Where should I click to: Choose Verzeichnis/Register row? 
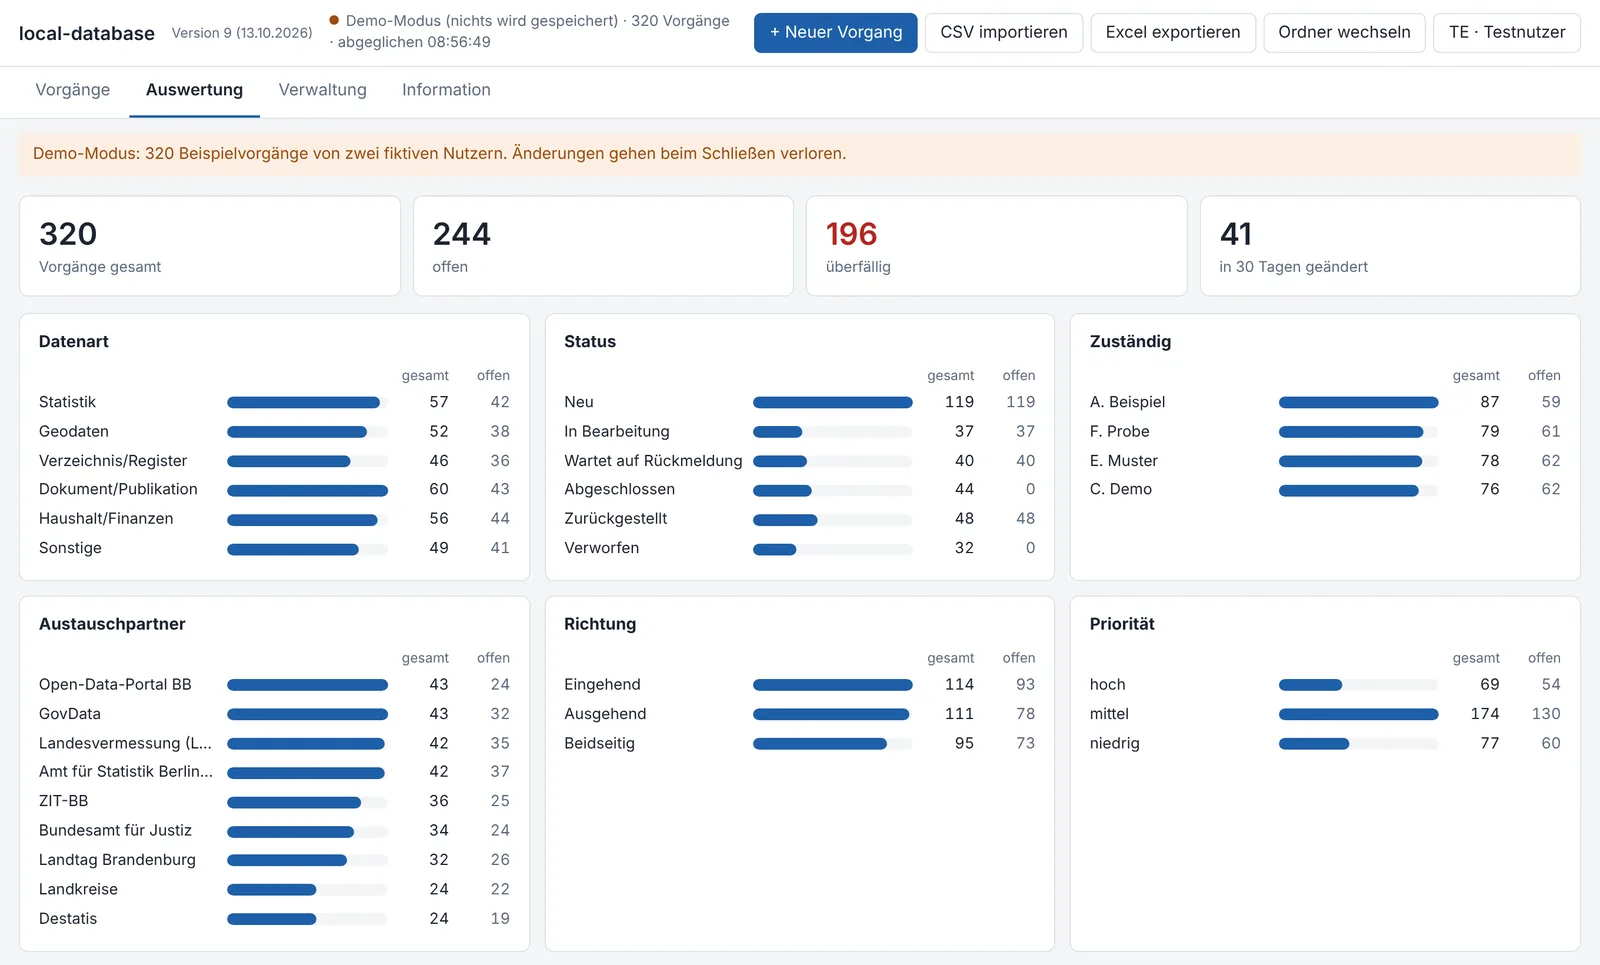coord(274,461)
